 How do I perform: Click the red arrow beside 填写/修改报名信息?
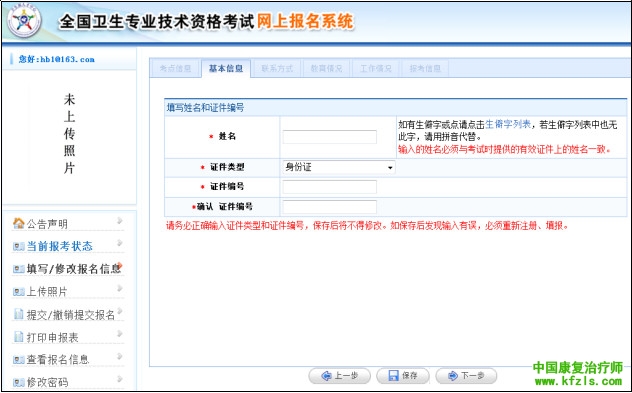(120, 265)
